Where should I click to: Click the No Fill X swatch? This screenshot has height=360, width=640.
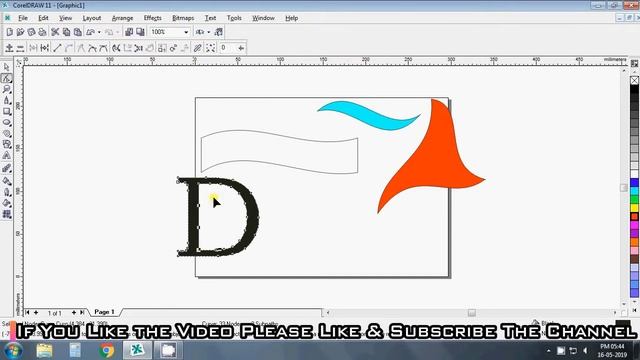[634, 80]
